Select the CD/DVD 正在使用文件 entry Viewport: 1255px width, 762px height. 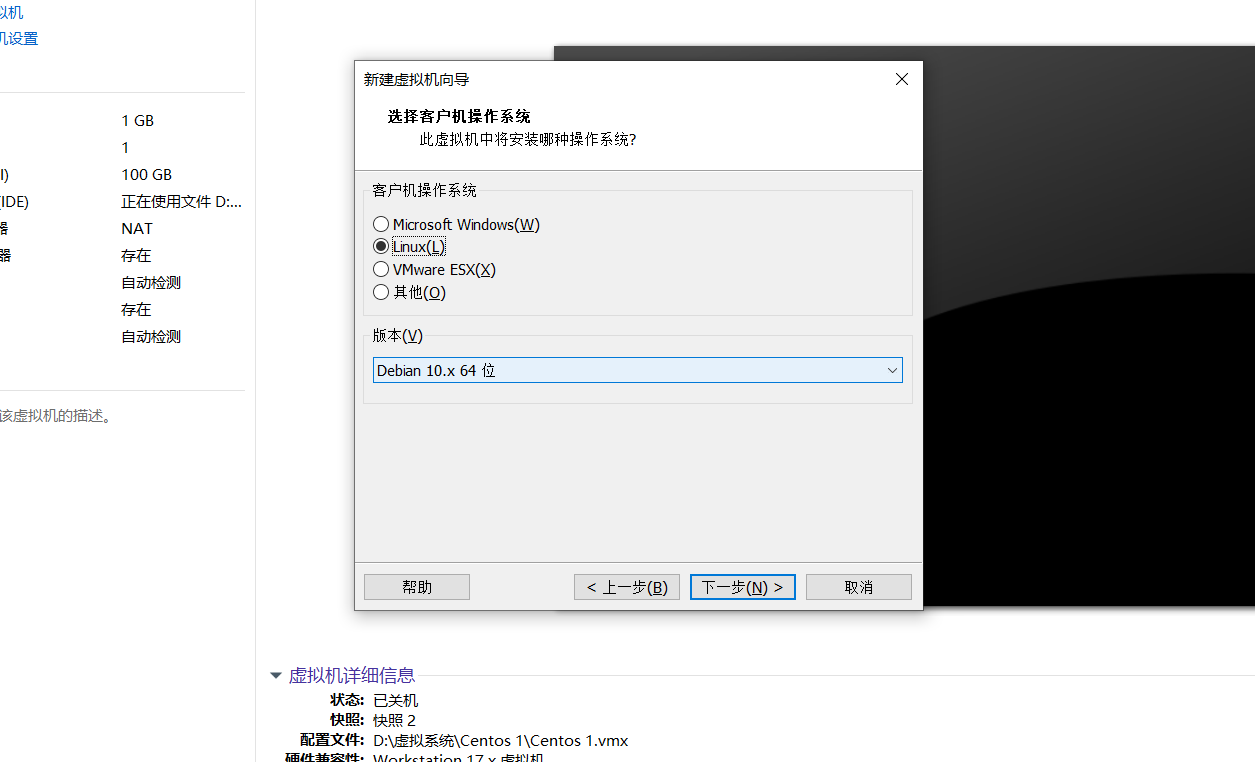click(x=181, y=201)
